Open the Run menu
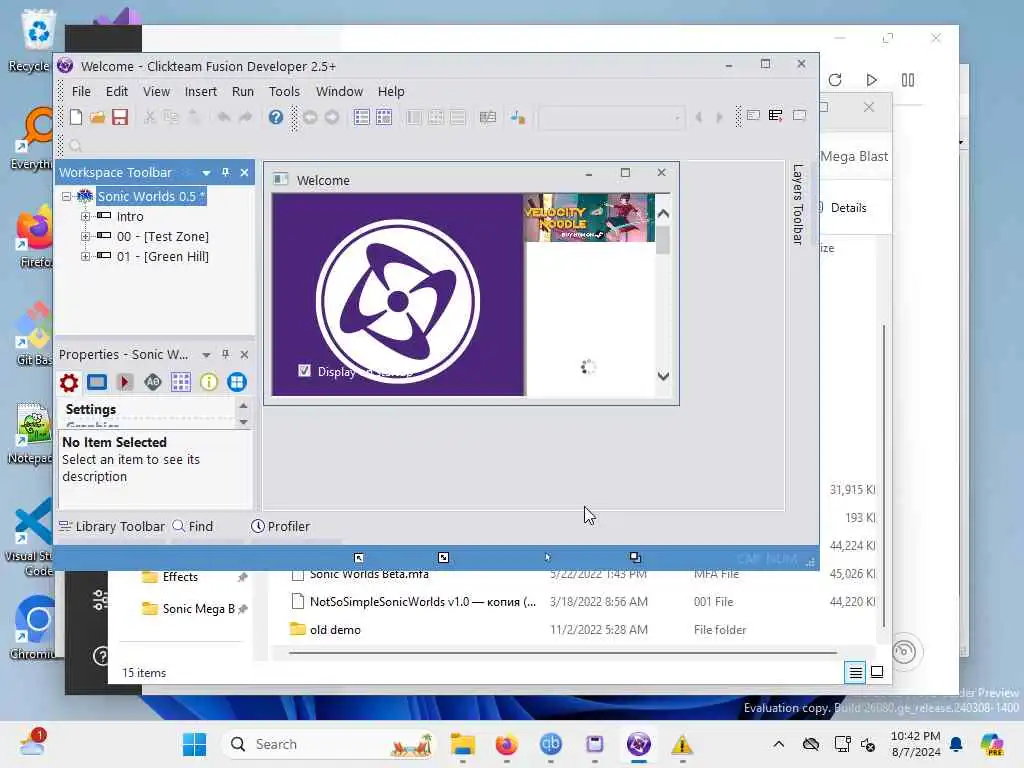The height and width of the screenshot is (768, 1024). (243, 91)
